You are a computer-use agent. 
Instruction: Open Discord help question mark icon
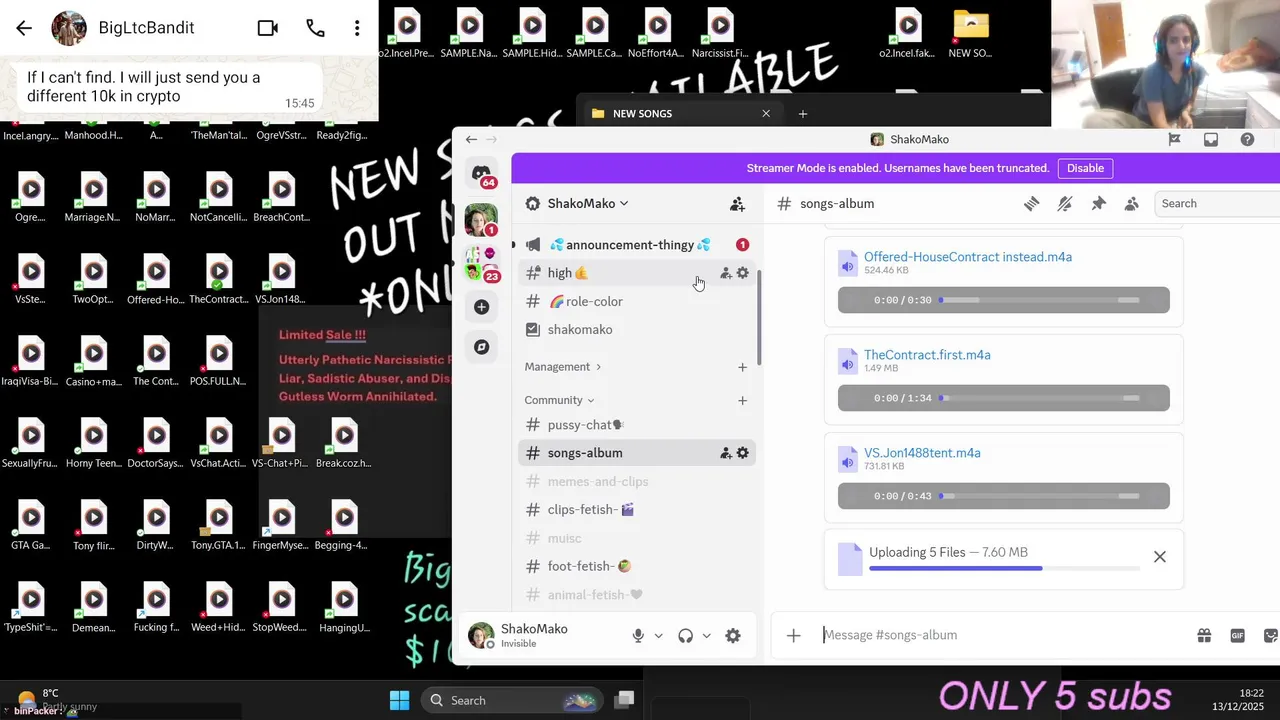[1247, 140]
